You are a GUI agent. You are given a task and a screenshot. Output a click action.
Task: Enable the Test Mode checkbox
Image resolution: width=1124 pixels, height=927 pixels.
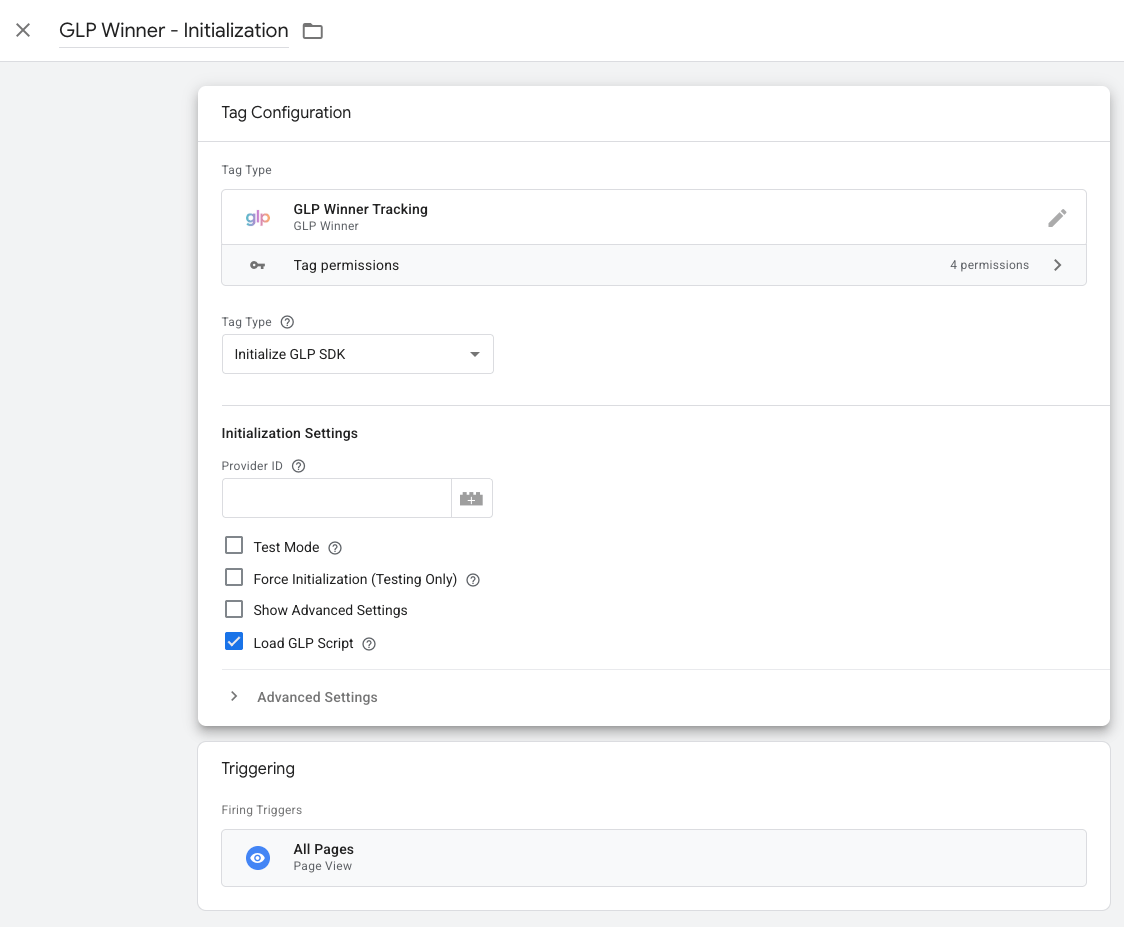point(234,546)
